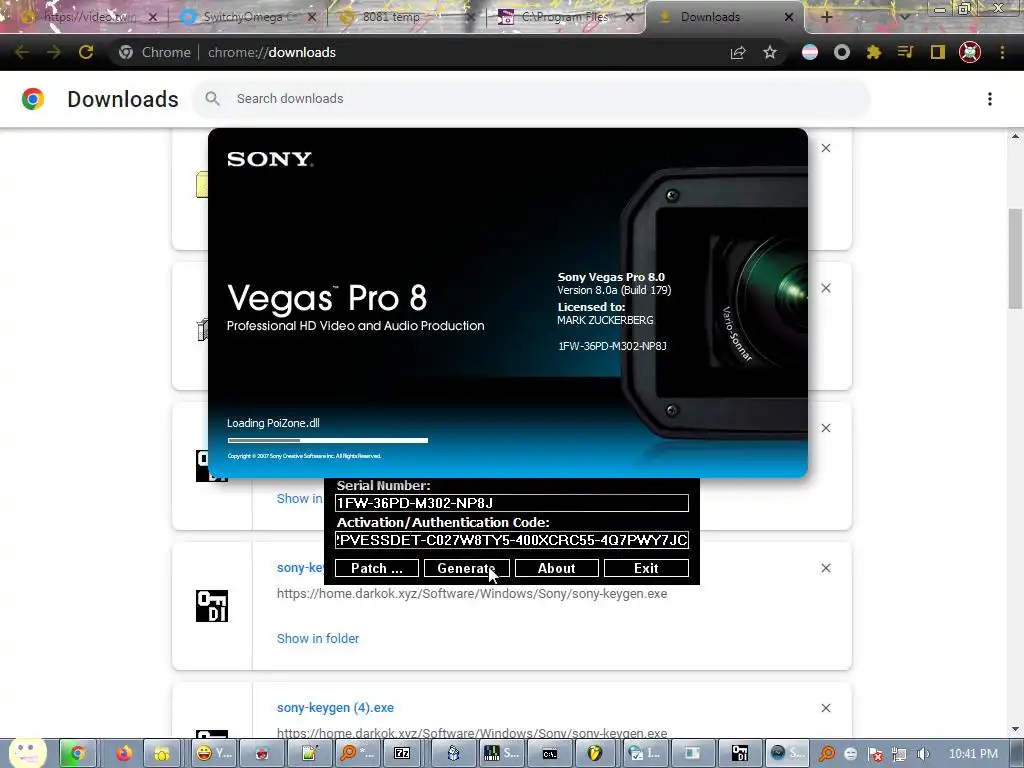This screenshot has width=1024, height=768.
Task: Click the 10:41 PM taskbar clock
Action: tap(973, 754)
